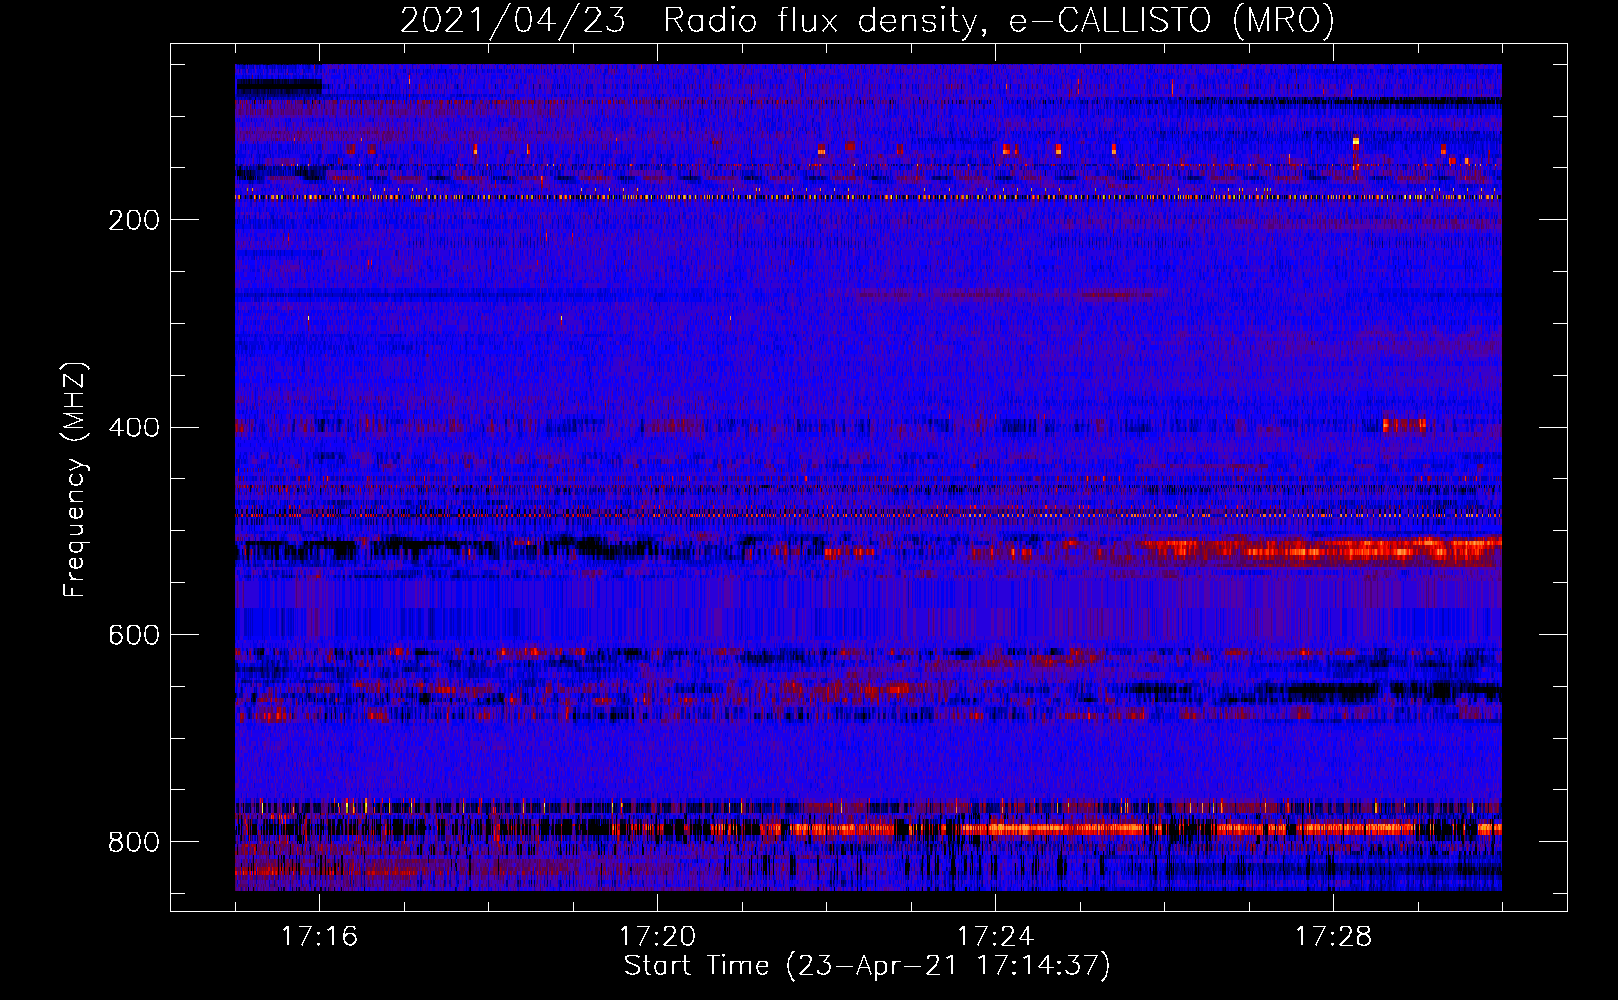Click the 17:28 time tick label

tap(1333, 936)
